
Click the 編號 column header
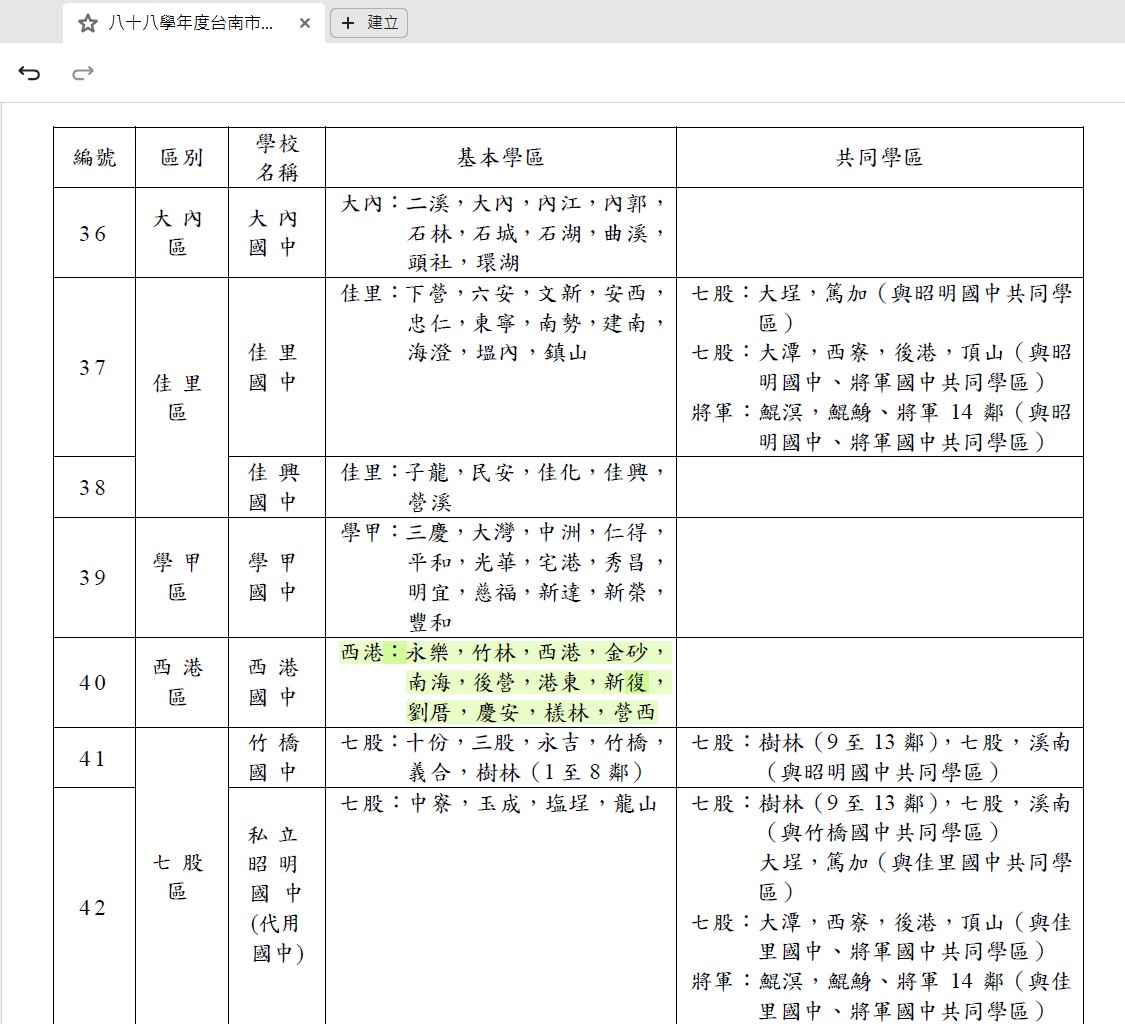[x=94, y=157]
